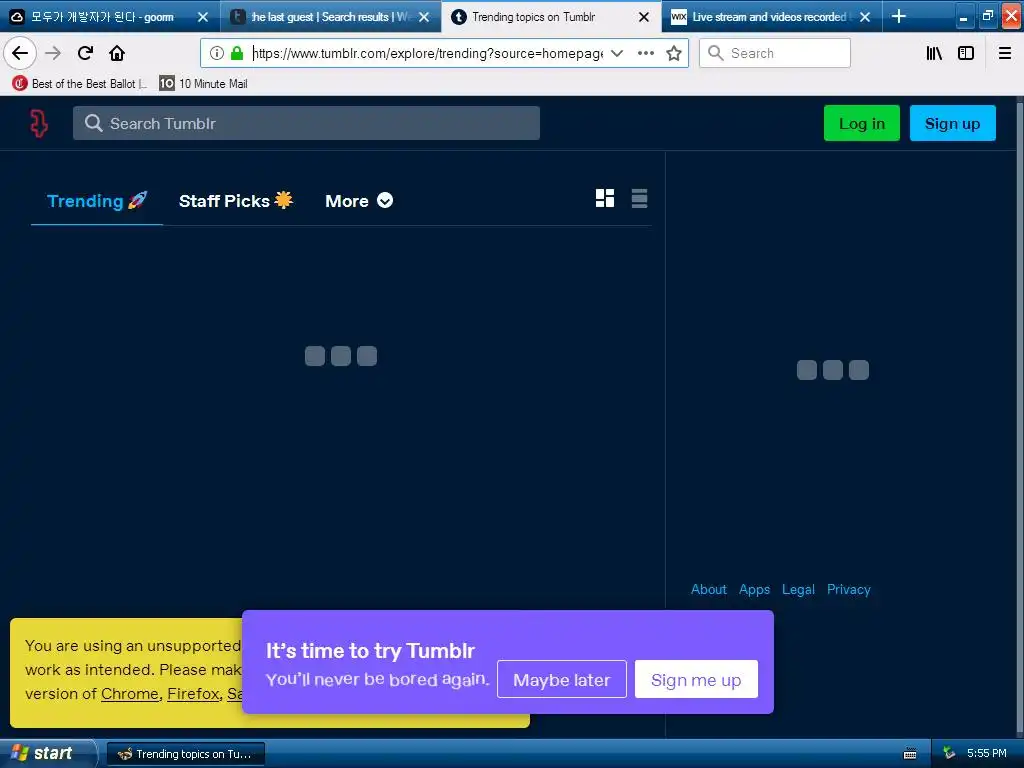Click the browser forward arrow

click(x=53, y=53)
